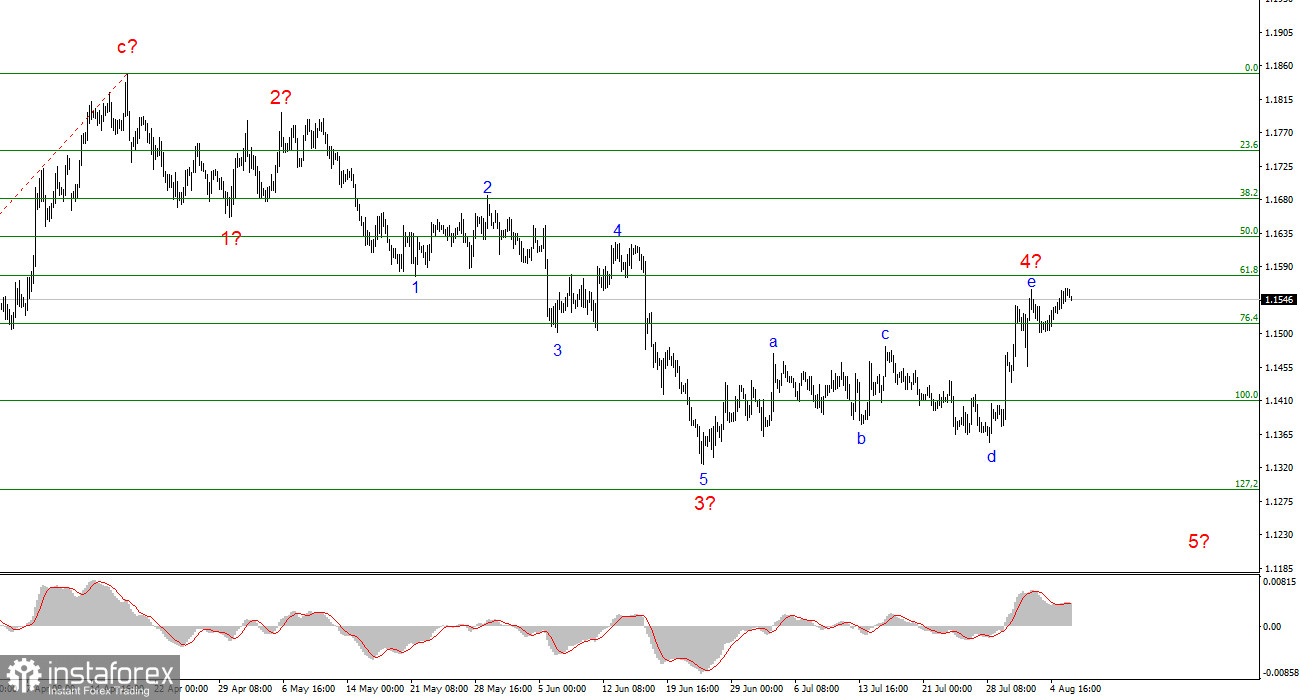Select the blue "3" subwave label
This screenshot has height=700, width=1300.
pyautogui.click(x=557, y=350)
